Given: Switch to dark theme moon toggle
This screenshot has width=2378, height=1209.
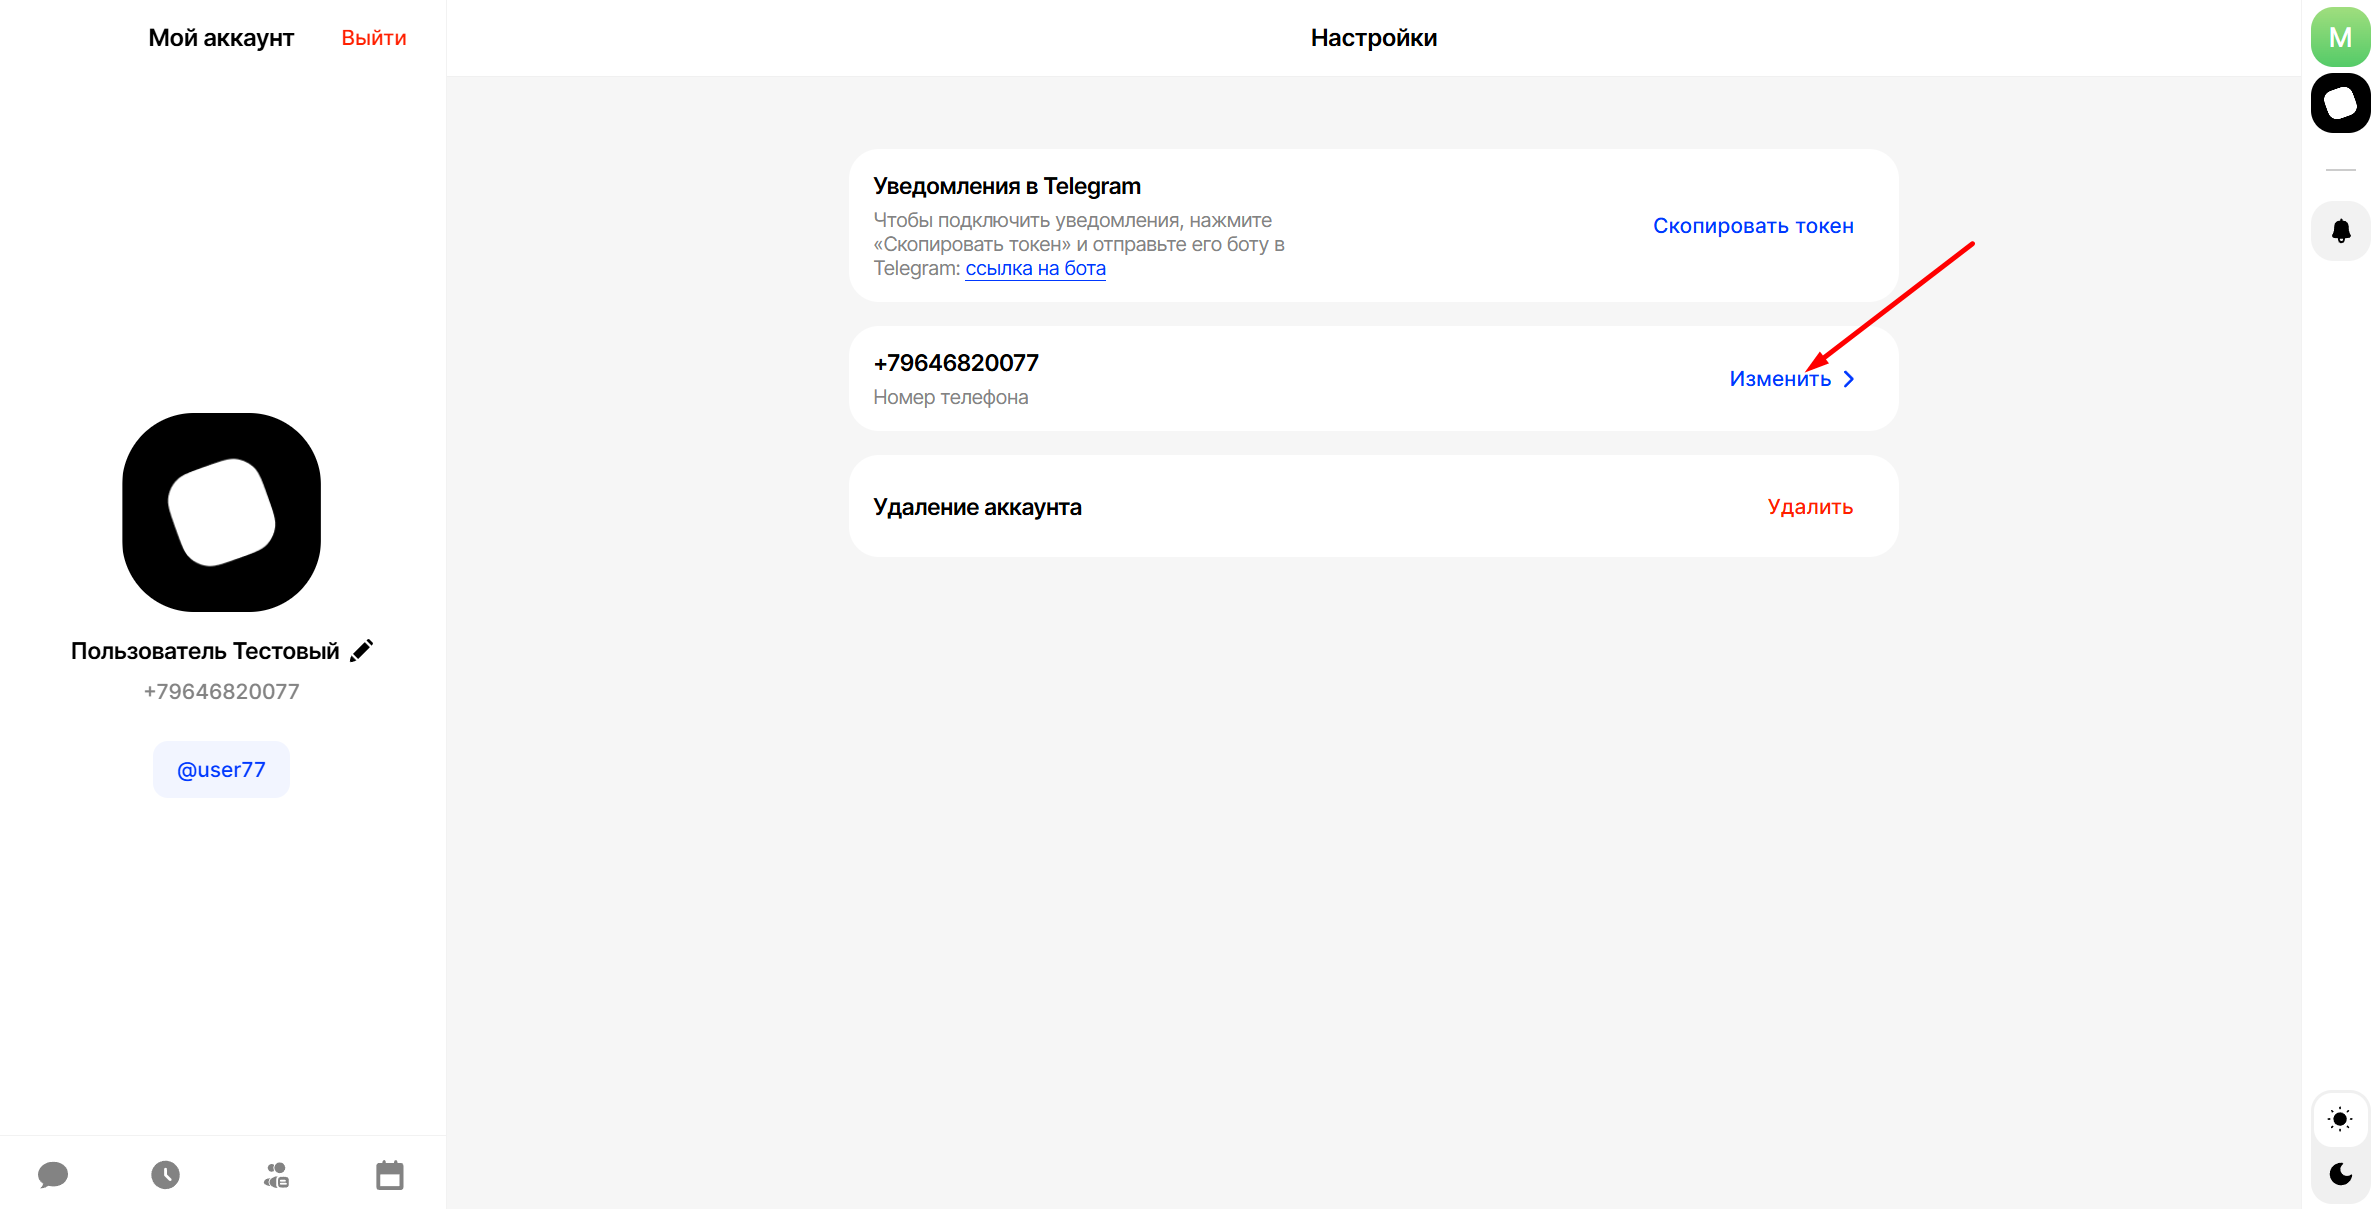Looking at the screenshot, I should pyautogui.click(x=2340, y=1173).
